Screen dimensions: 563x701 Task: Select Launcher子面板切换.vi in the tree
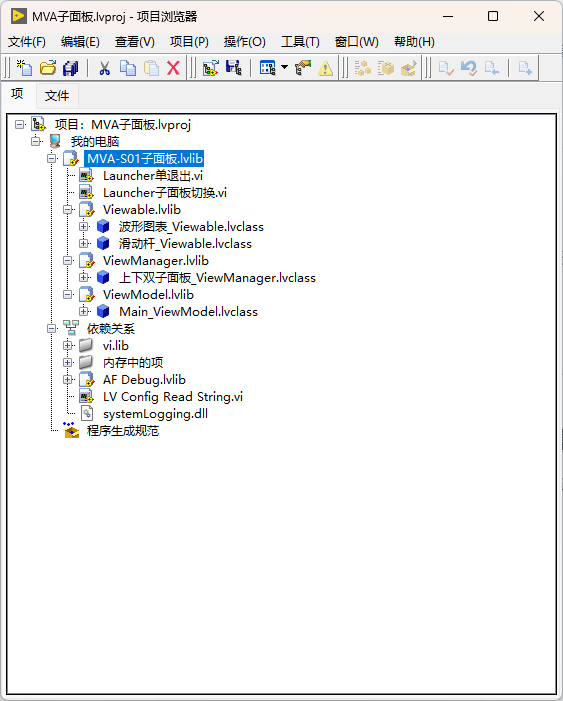(x=165, y=193)
